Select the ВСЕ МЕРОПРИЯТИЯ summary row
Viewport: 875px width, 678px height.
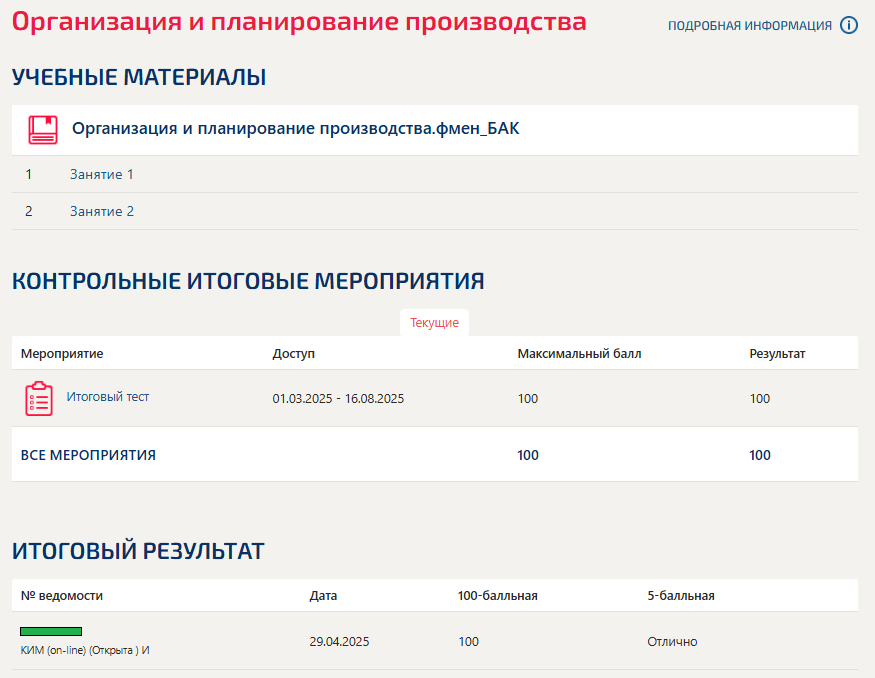click(x=88, y=455)
